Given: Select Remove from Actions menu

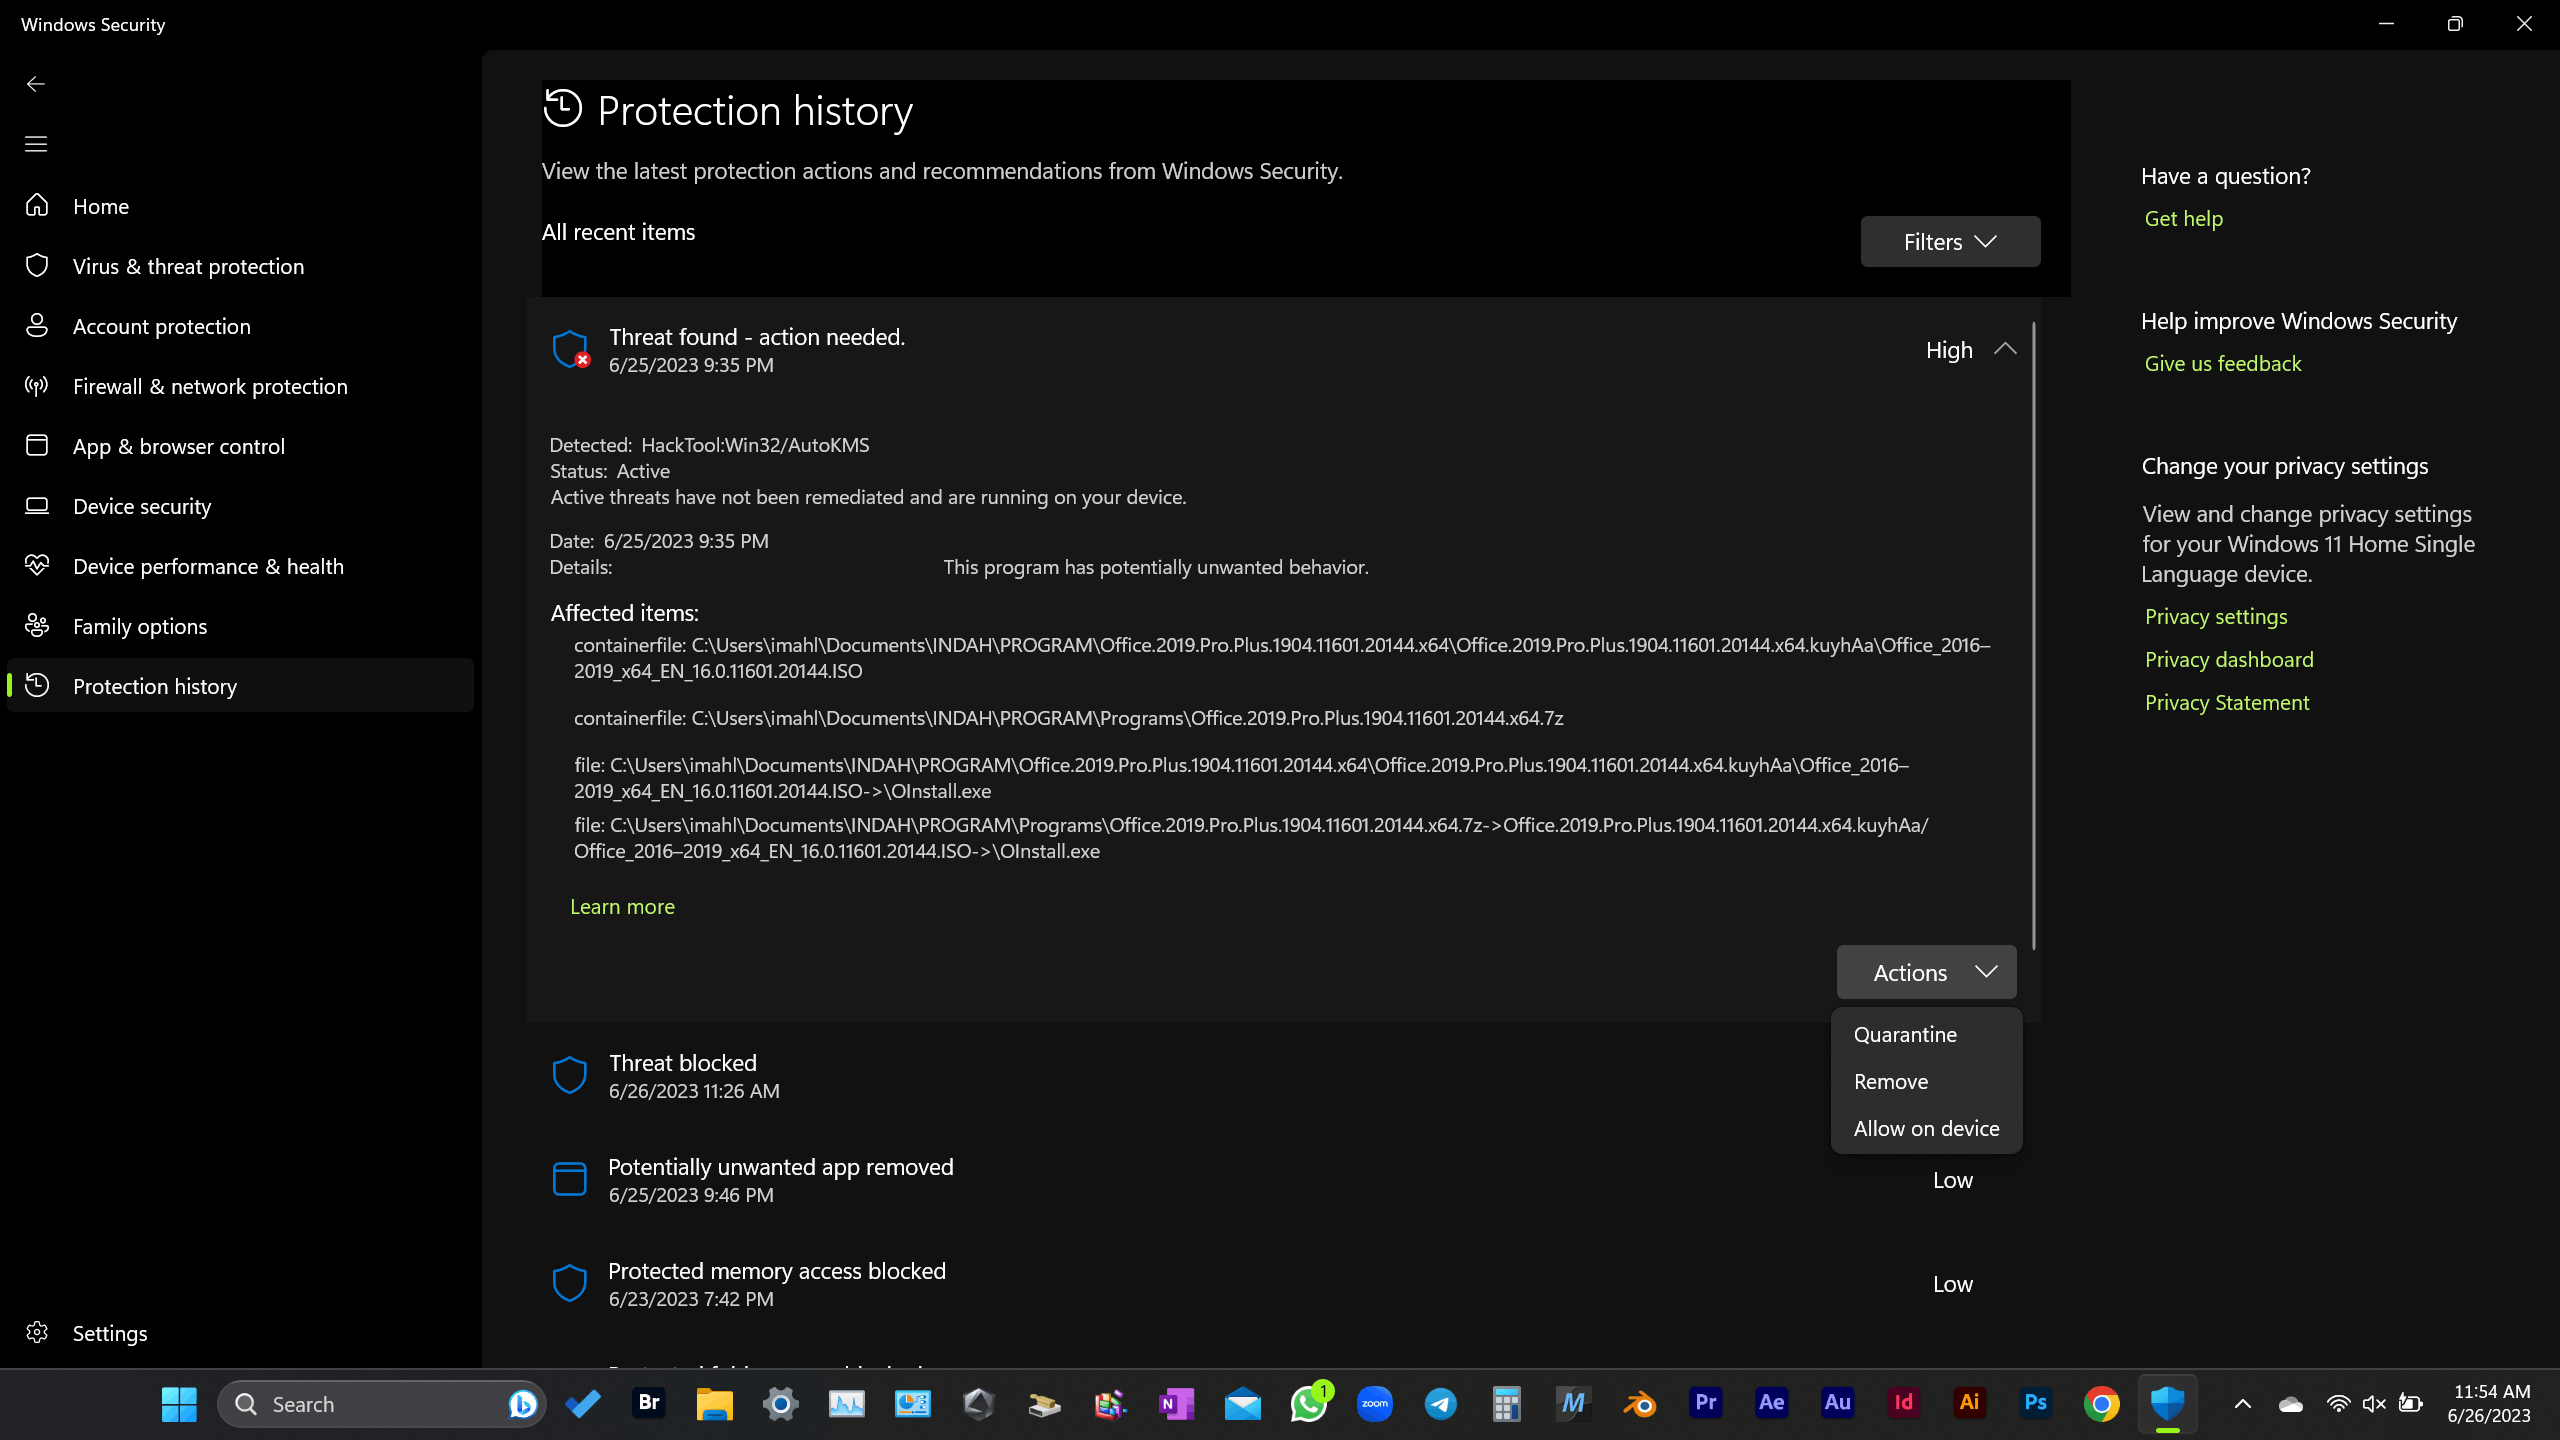Looking at the screenshot, I should coord(1890,1080).
